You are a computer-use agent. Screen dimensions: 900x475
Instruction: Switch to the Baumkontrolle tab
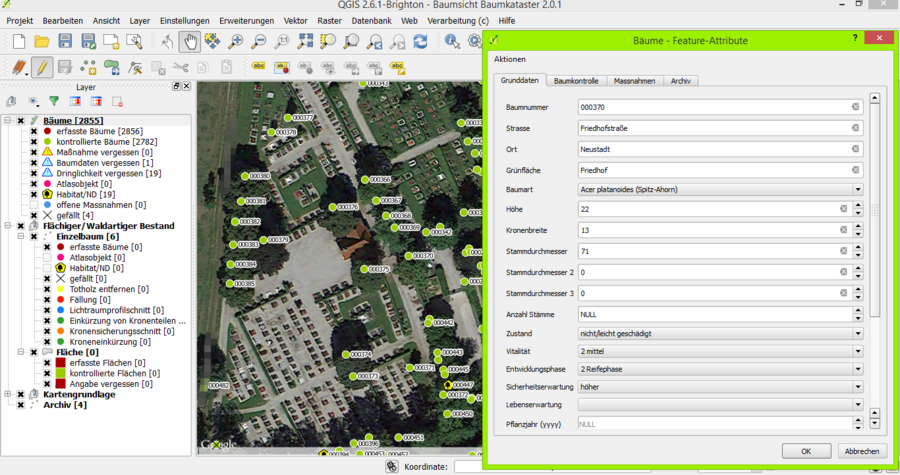[x=577, y=80]
